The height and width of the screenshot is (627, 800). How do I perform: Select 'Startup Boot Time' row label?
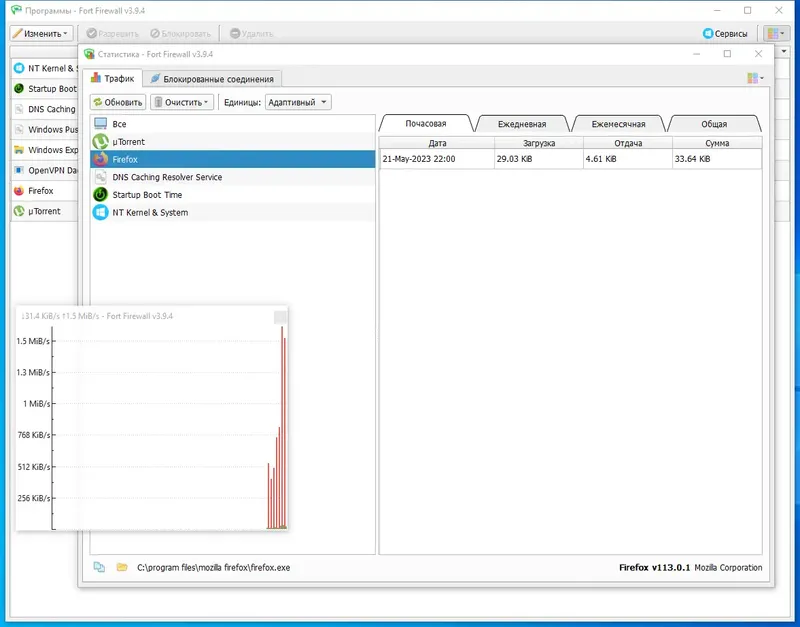tap(147, 194)
